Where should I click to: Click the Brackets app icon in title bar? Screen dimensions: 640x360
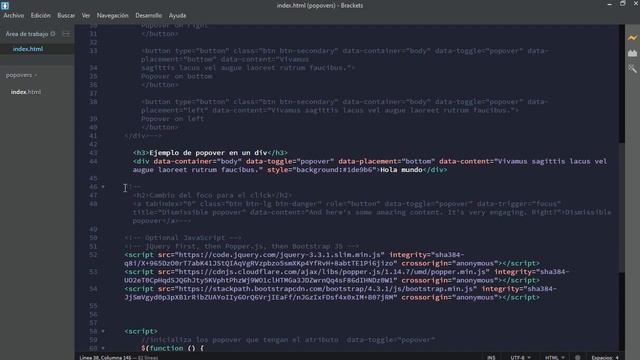[5, 5]
